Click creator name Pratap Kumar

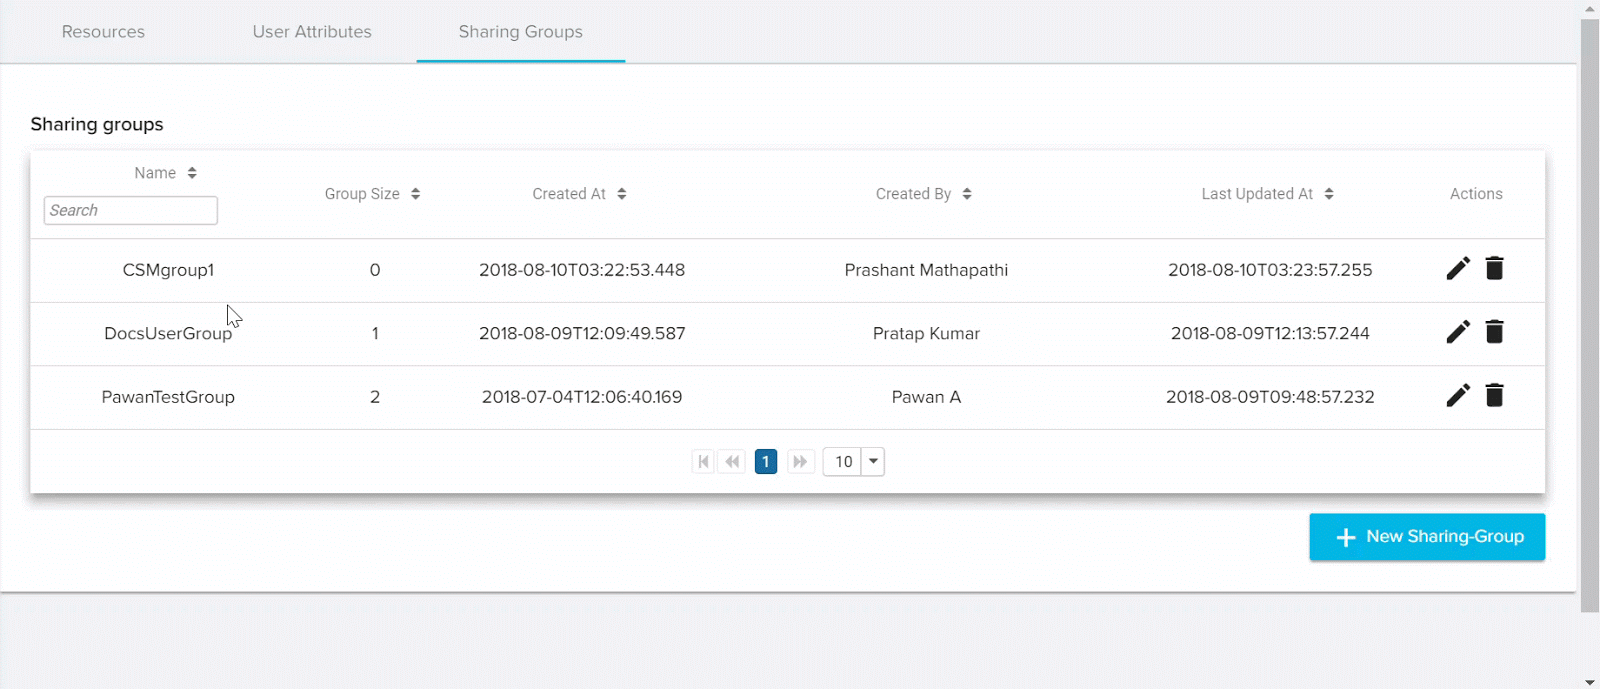point(926,333)
